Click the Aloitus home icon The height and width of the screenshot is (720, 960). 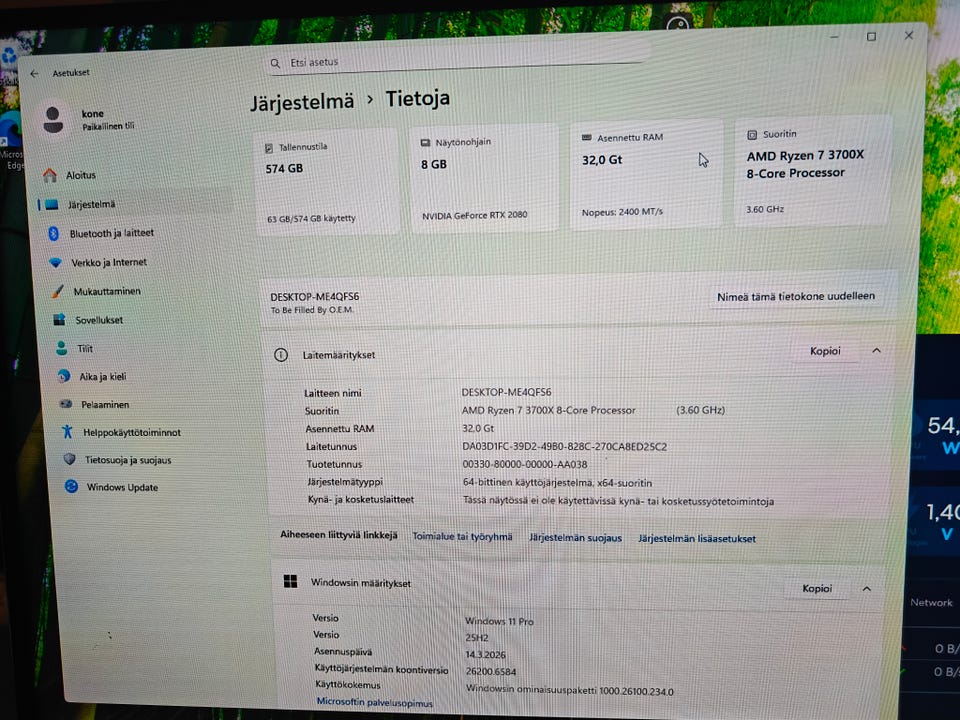coord(50,175)
